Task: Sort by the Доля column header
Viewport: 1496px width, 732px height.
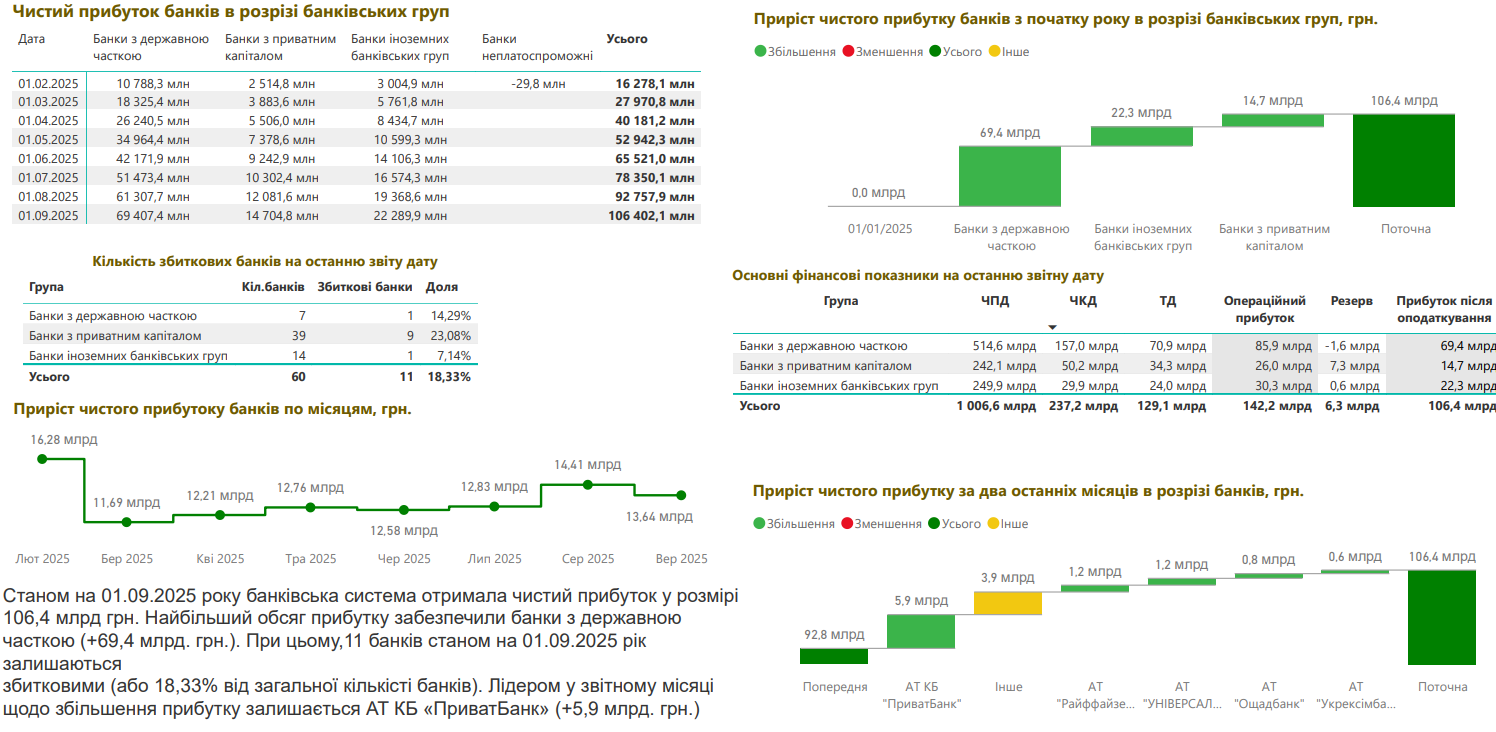Action: (442, 285)
